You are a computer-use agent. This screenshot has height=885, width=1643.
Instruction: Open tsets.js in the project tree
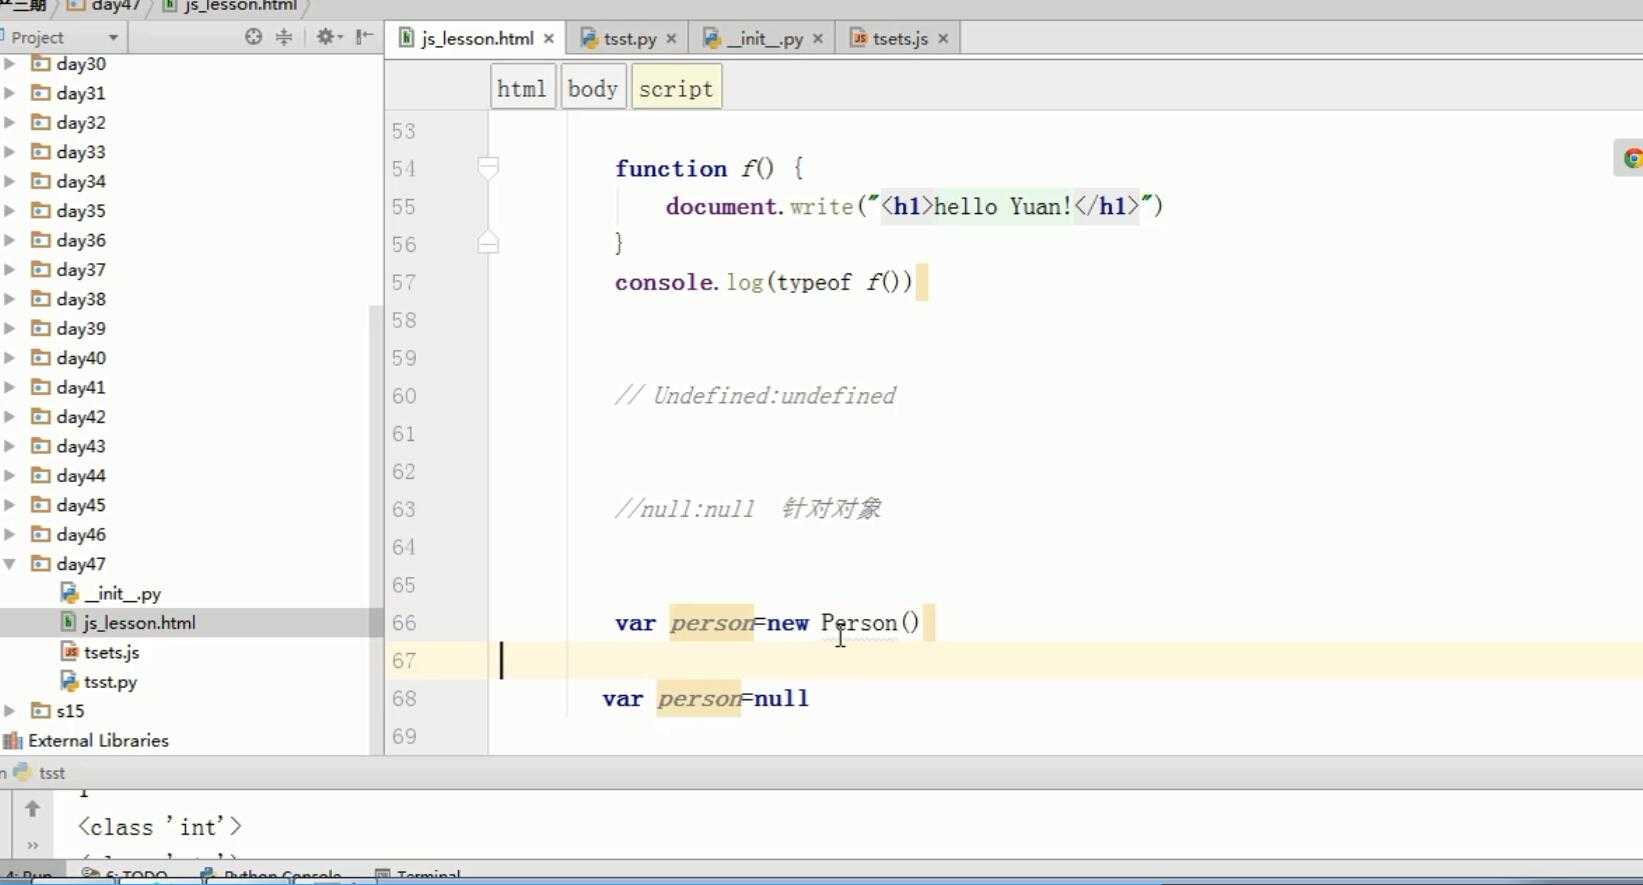pyautogui.click(x=112, y=652)
